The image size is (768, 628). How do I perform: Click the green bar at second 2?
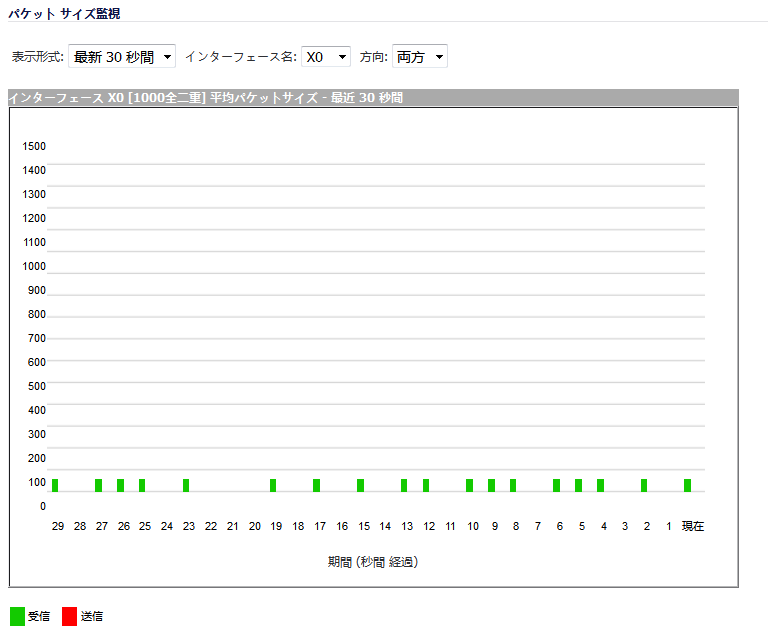coord(644,485)
